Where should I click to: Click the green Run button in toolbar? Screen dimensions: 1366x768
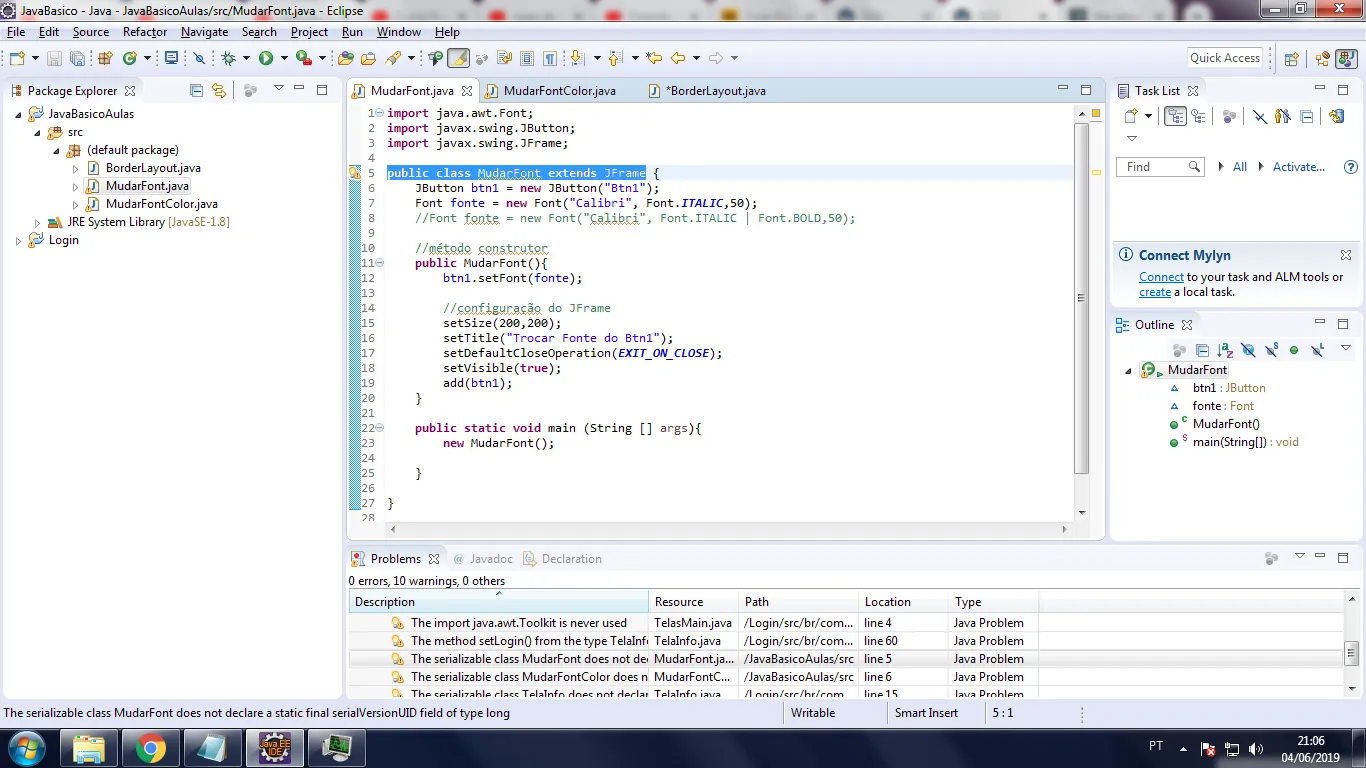coord(266,59)
